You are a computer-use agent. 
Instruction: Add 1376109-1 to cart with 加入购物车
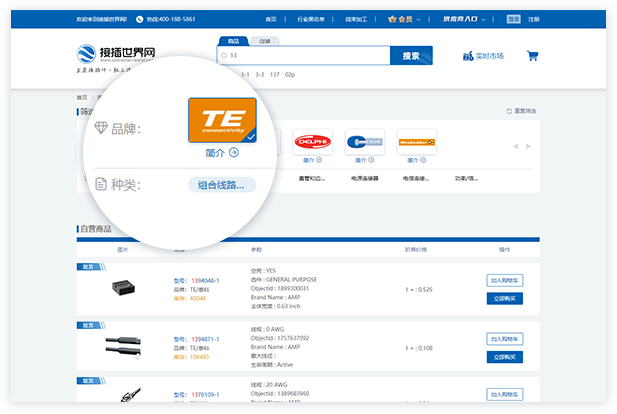click(505, 394)
